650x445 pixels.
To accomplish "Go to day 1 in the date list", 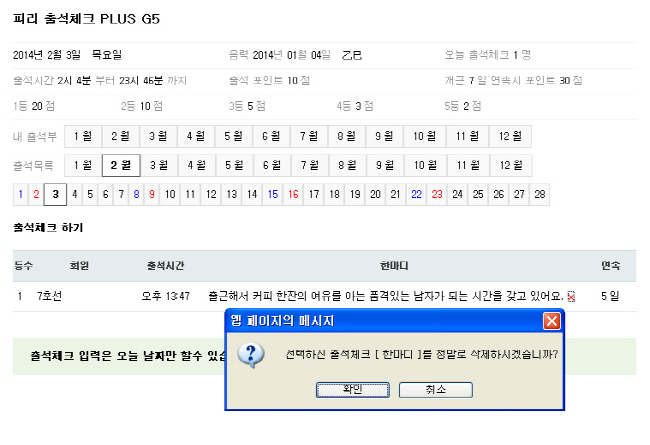I will pyautogui.click(x=20, y=194).
